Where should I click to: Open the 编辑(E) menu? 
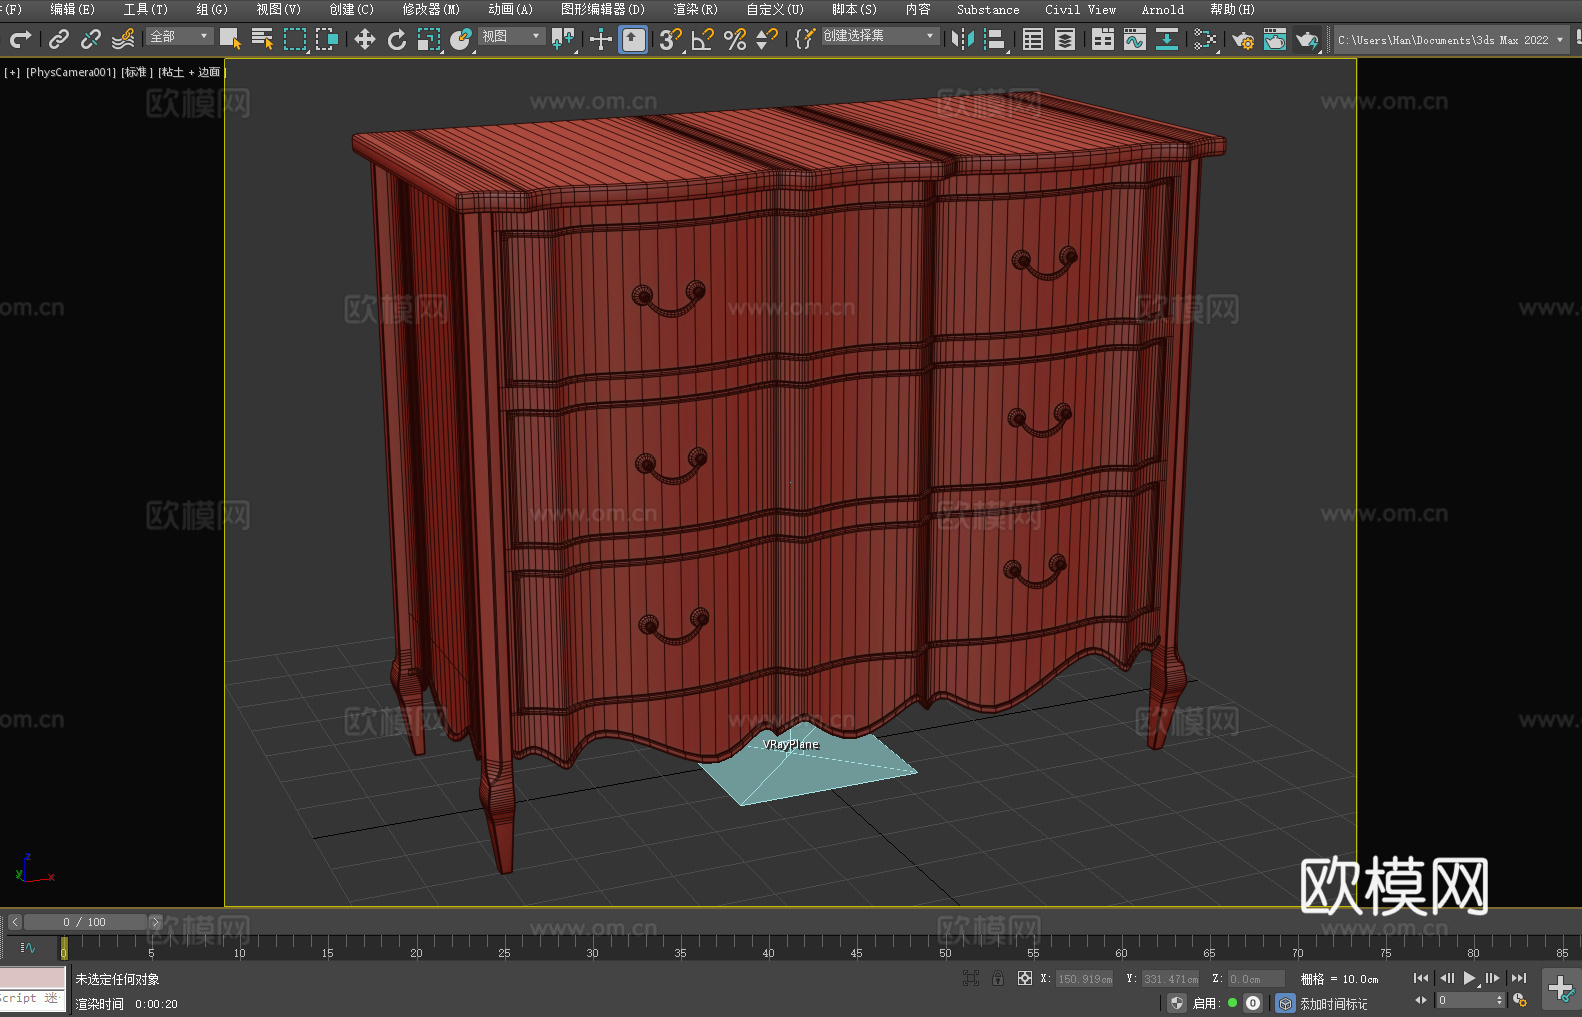pyautogui.click(x=72, y=9)
